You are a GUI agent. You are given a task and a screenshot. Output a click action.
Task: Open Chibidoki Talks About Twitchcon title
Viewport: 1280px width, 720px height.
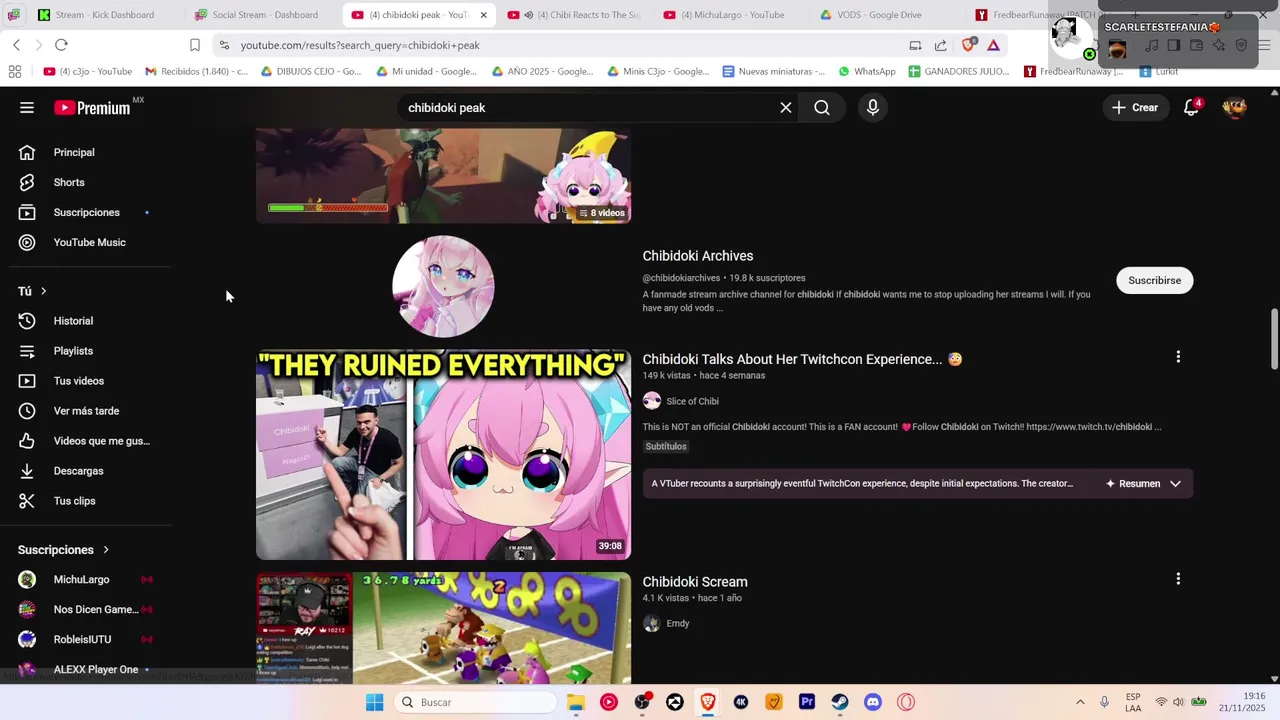802,359
